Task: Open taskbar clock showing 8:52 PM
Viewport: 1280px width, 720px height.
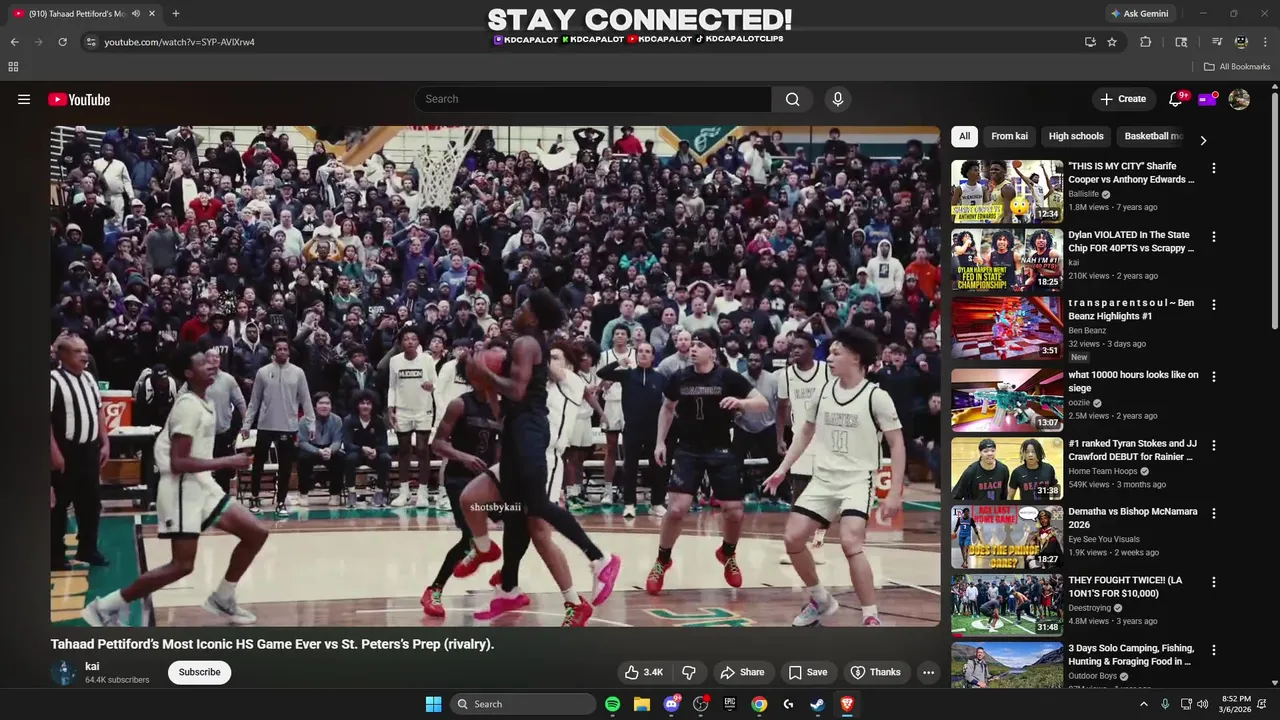Action: pyautogui.click(x=1236, y=704)
